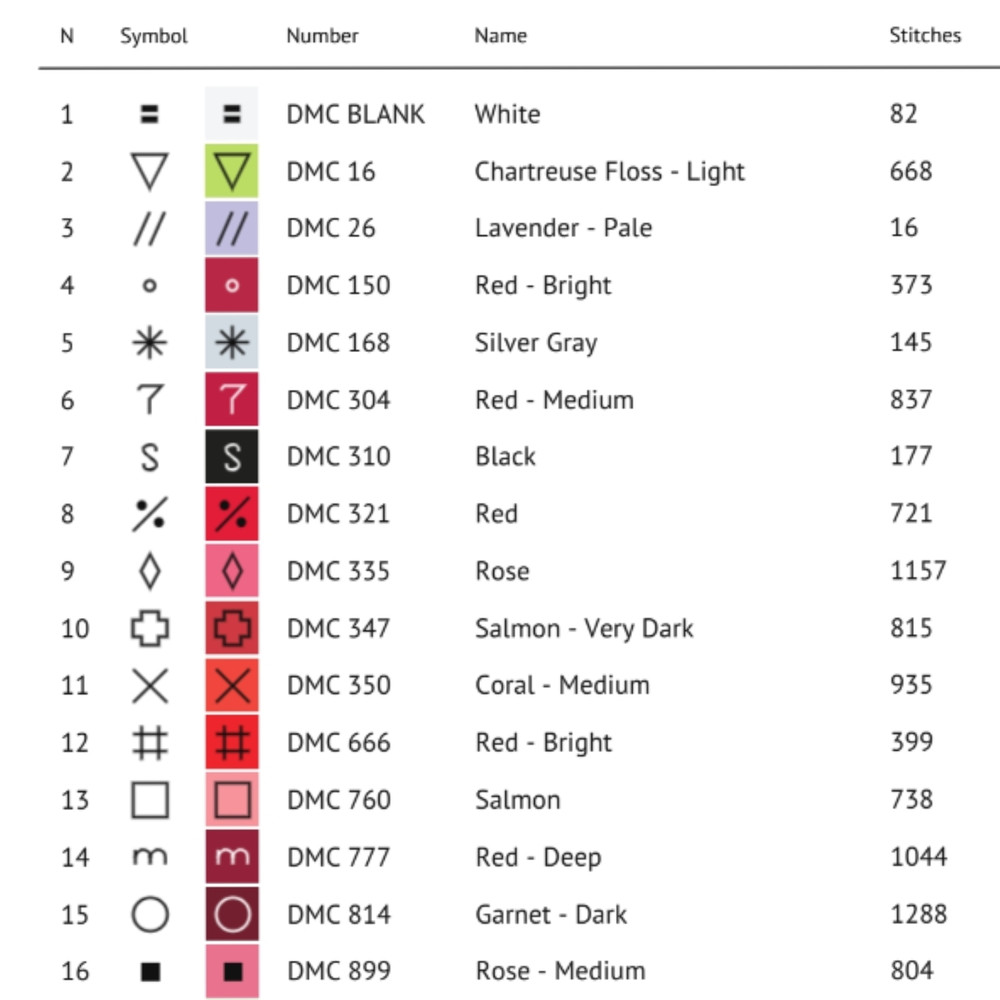Click the Stitches column header
The width and height of the screenshot is (1000, 1000).
click(x=925, y=35)
